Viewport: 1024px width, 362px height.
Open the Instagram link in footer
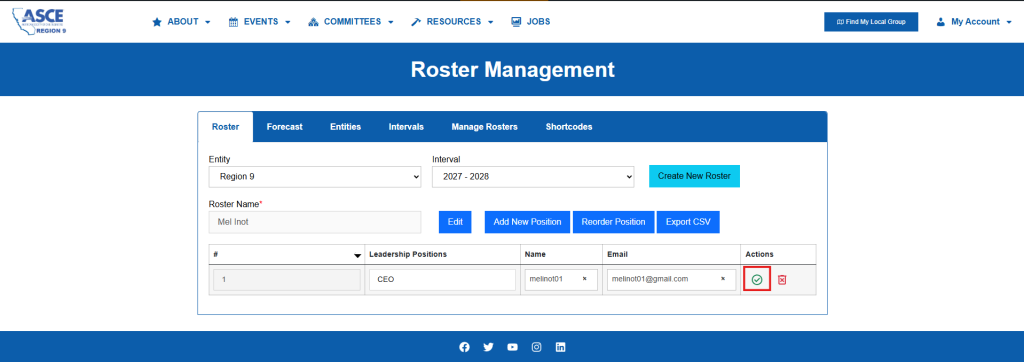[x=536, y=347]
